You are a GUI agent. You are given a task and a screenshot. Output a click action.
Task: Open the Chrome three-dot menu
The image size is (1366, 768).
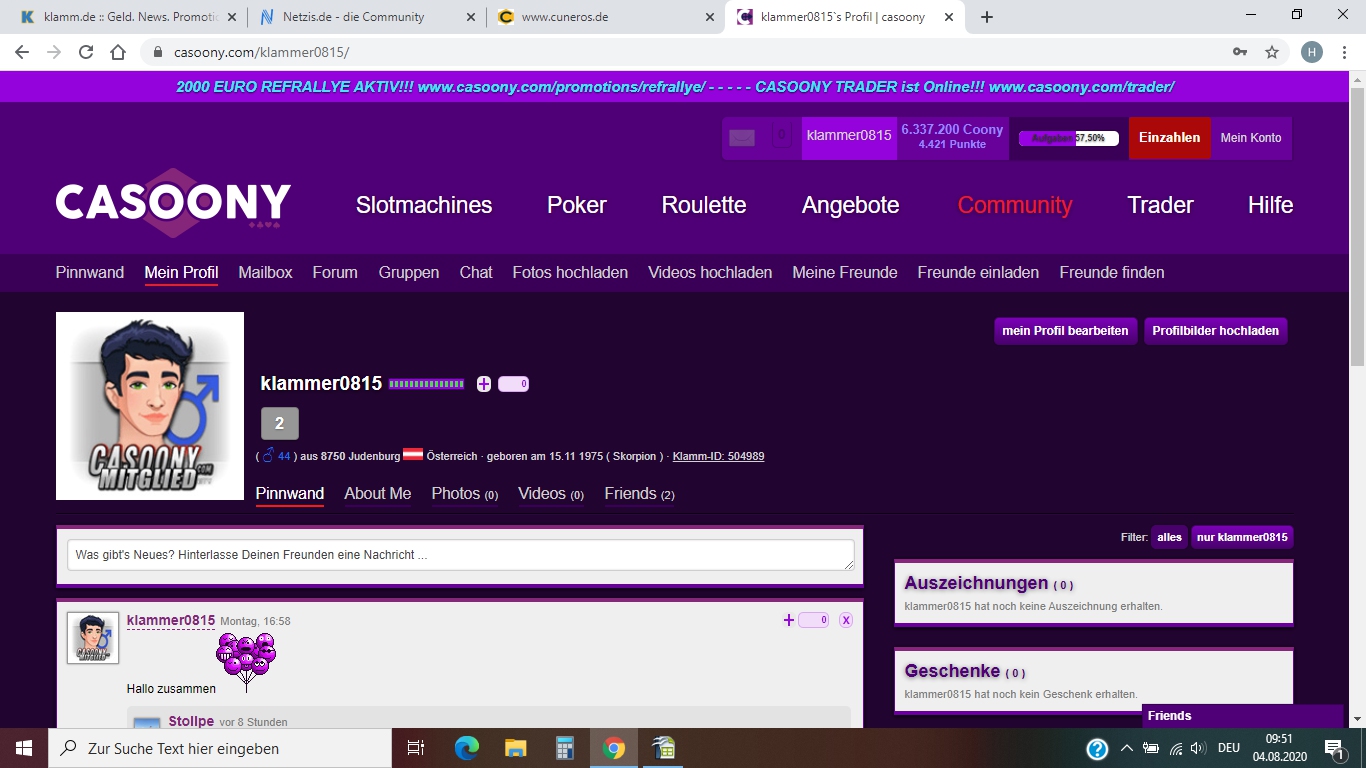[1345, 52]
